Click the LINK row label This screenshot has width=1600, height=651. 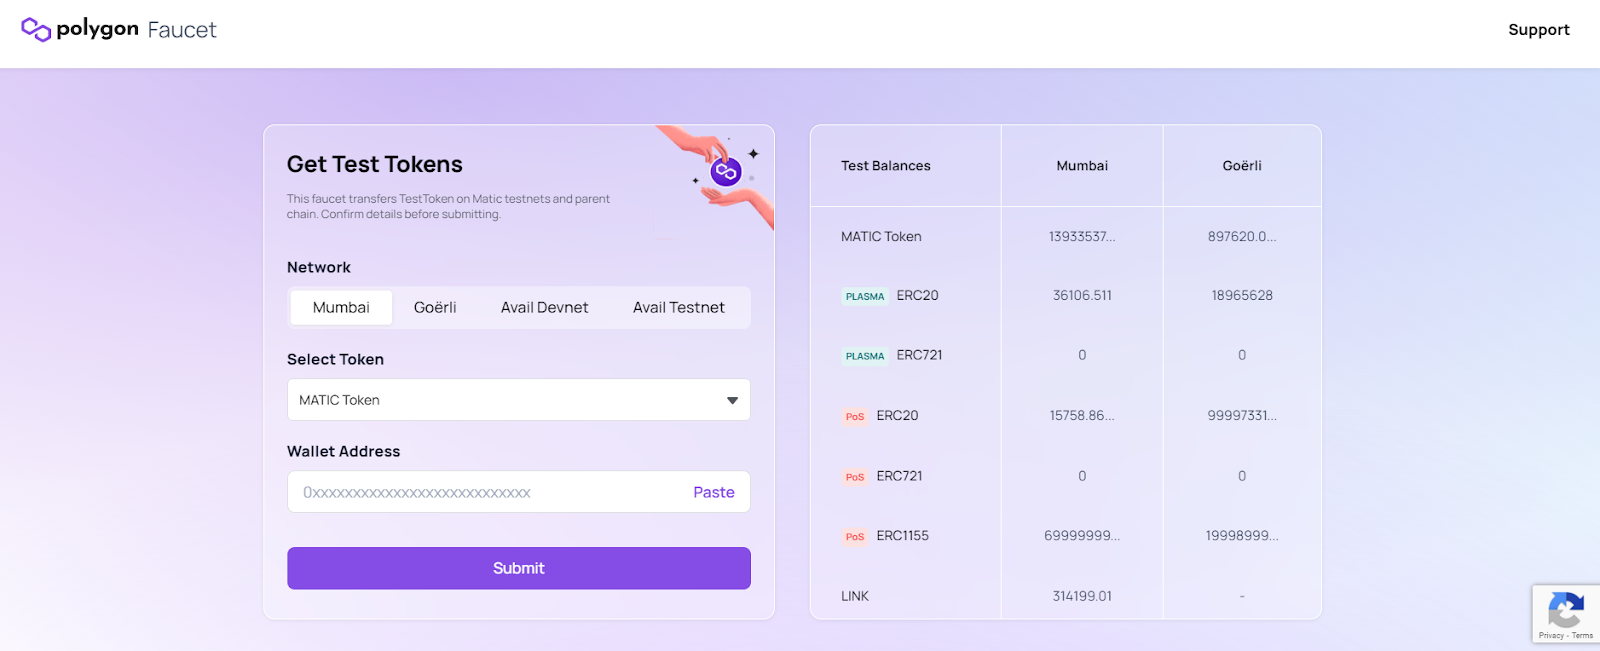[x=855, y=596]
